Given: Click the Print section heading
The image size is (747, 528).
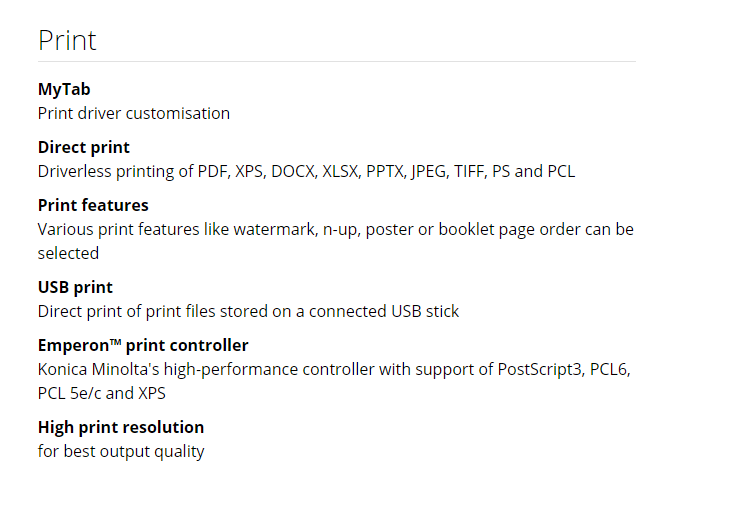Looking at the screenshot, I should (67, 41).
